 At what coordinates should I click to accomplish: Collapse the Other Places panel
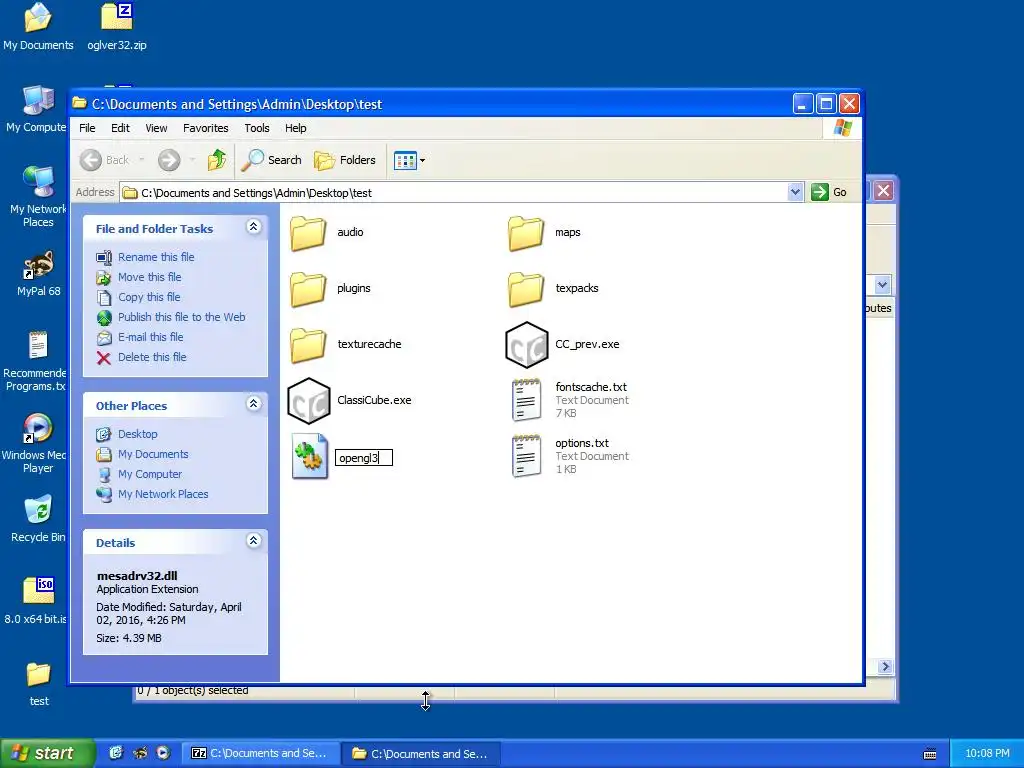click(x=253, y=404)
